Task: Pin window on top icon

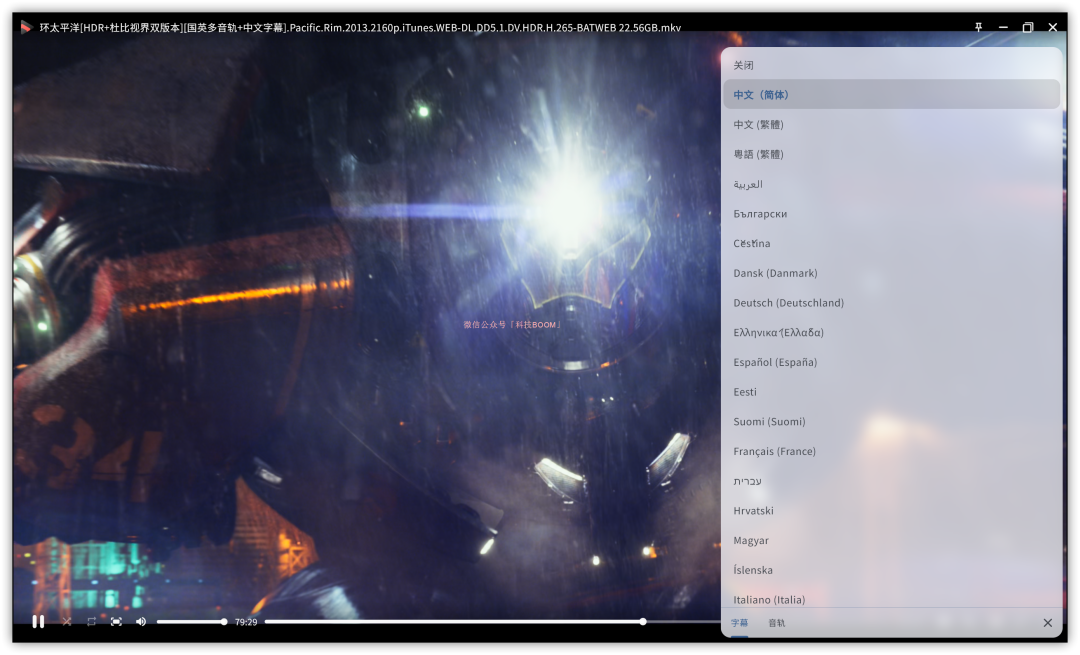Action: (x=978, y=28)
